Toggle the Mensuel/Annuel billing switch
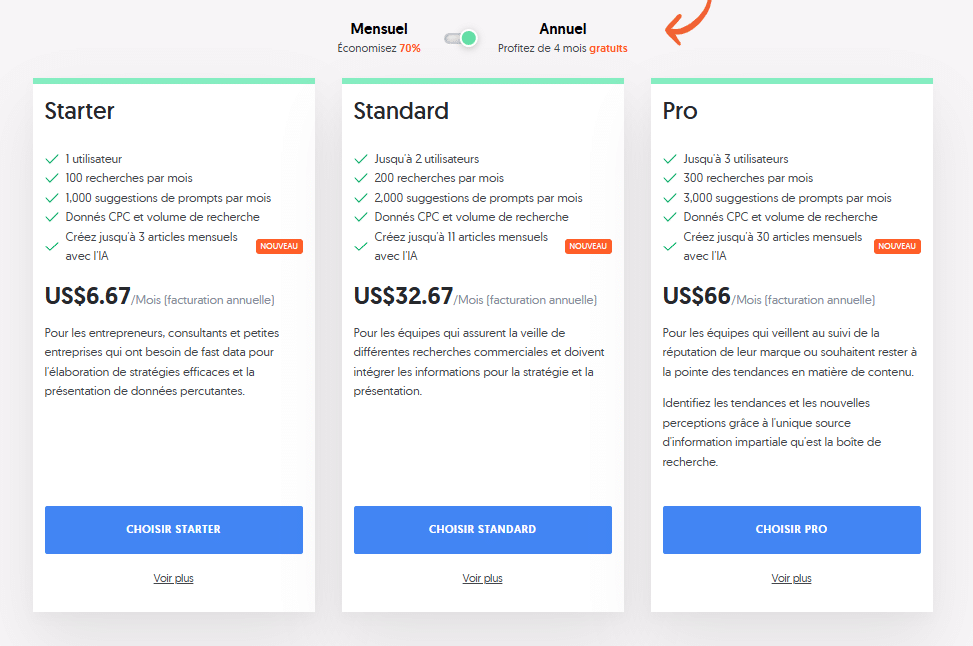 461,38
